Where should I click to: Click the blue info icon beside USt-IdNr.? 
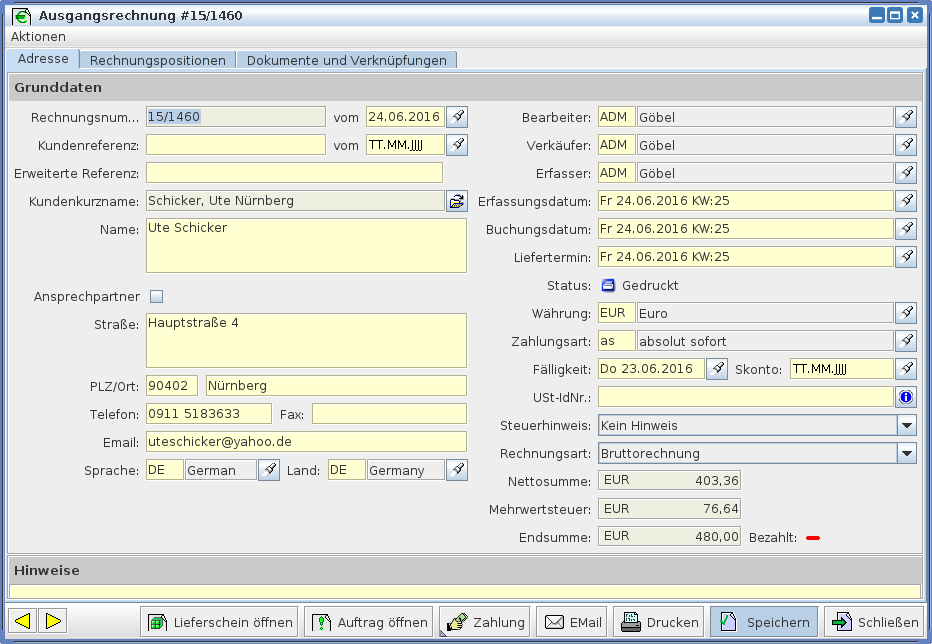(x=905, y=397)
